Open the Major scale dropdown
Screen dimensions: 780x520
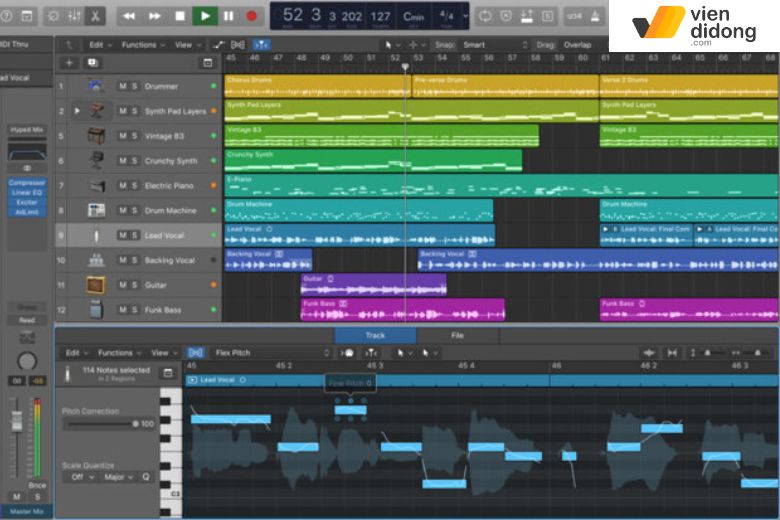click(118, 477)
